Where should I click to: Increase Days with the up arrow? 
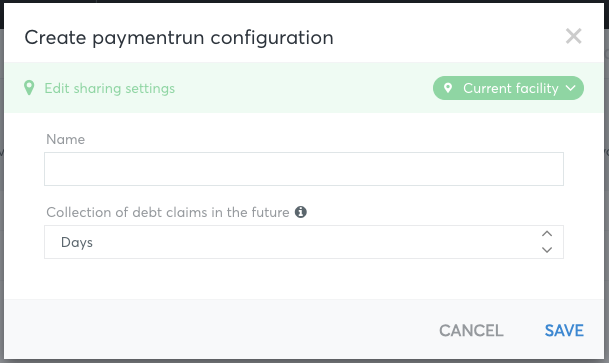547,234
